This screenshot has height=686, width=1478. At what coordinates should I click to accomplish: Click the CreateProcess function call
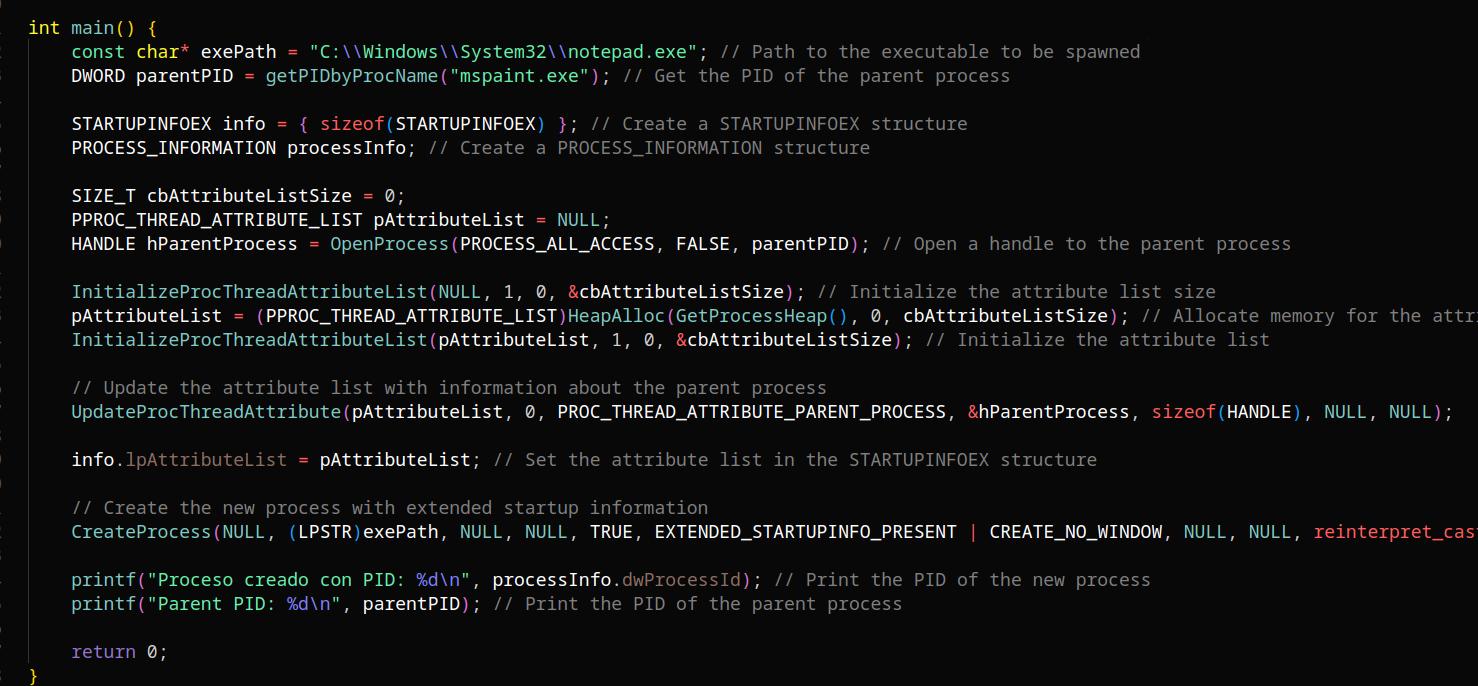point(141,531)
